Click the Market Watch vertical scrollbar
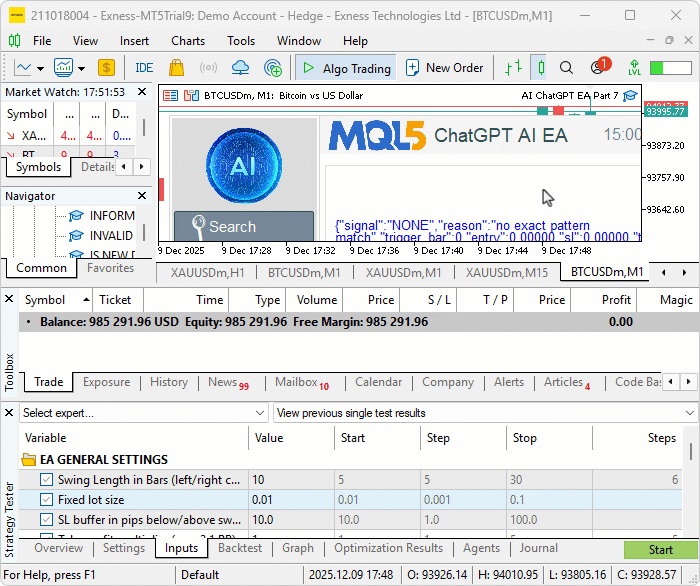This screenshot has height=586, width=700. [x=144, y=127]
